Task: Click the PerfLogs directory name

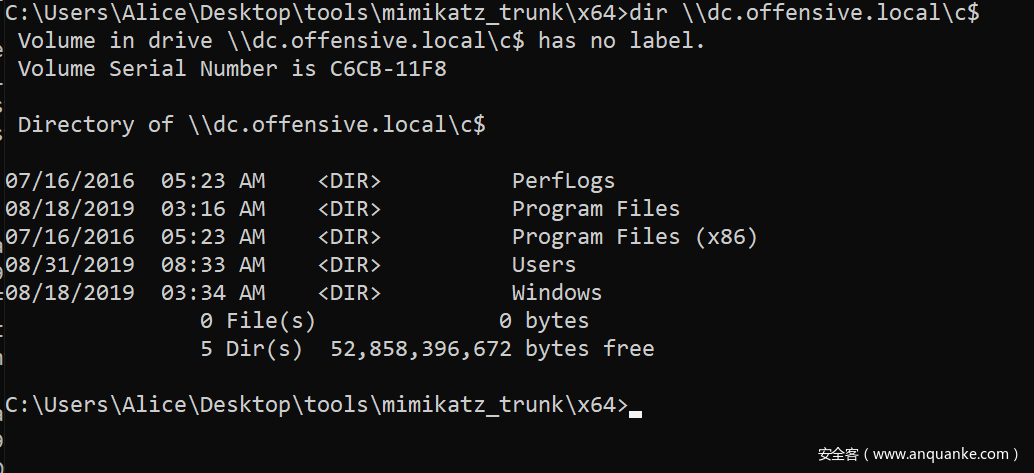Action: click(x=563, y=181)
